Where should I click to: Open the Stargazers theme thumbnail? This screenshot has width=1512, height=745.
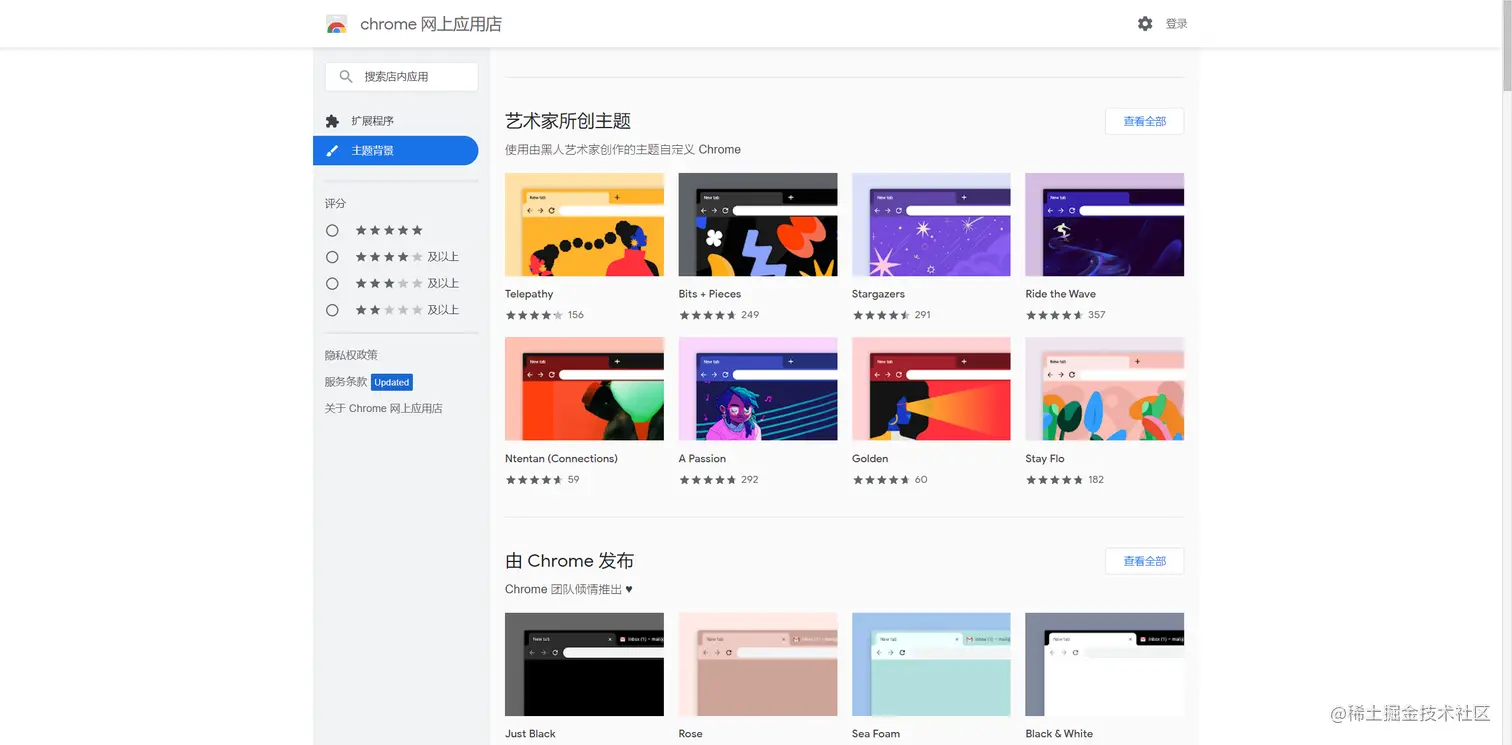pos(930,224)
